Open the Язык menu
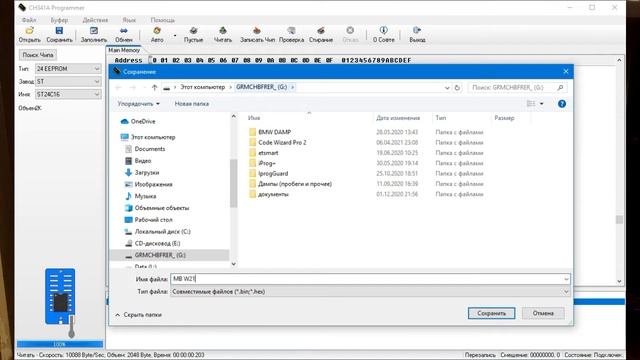The width and height of the screenshot is (640, 360). tap(129, 20)
